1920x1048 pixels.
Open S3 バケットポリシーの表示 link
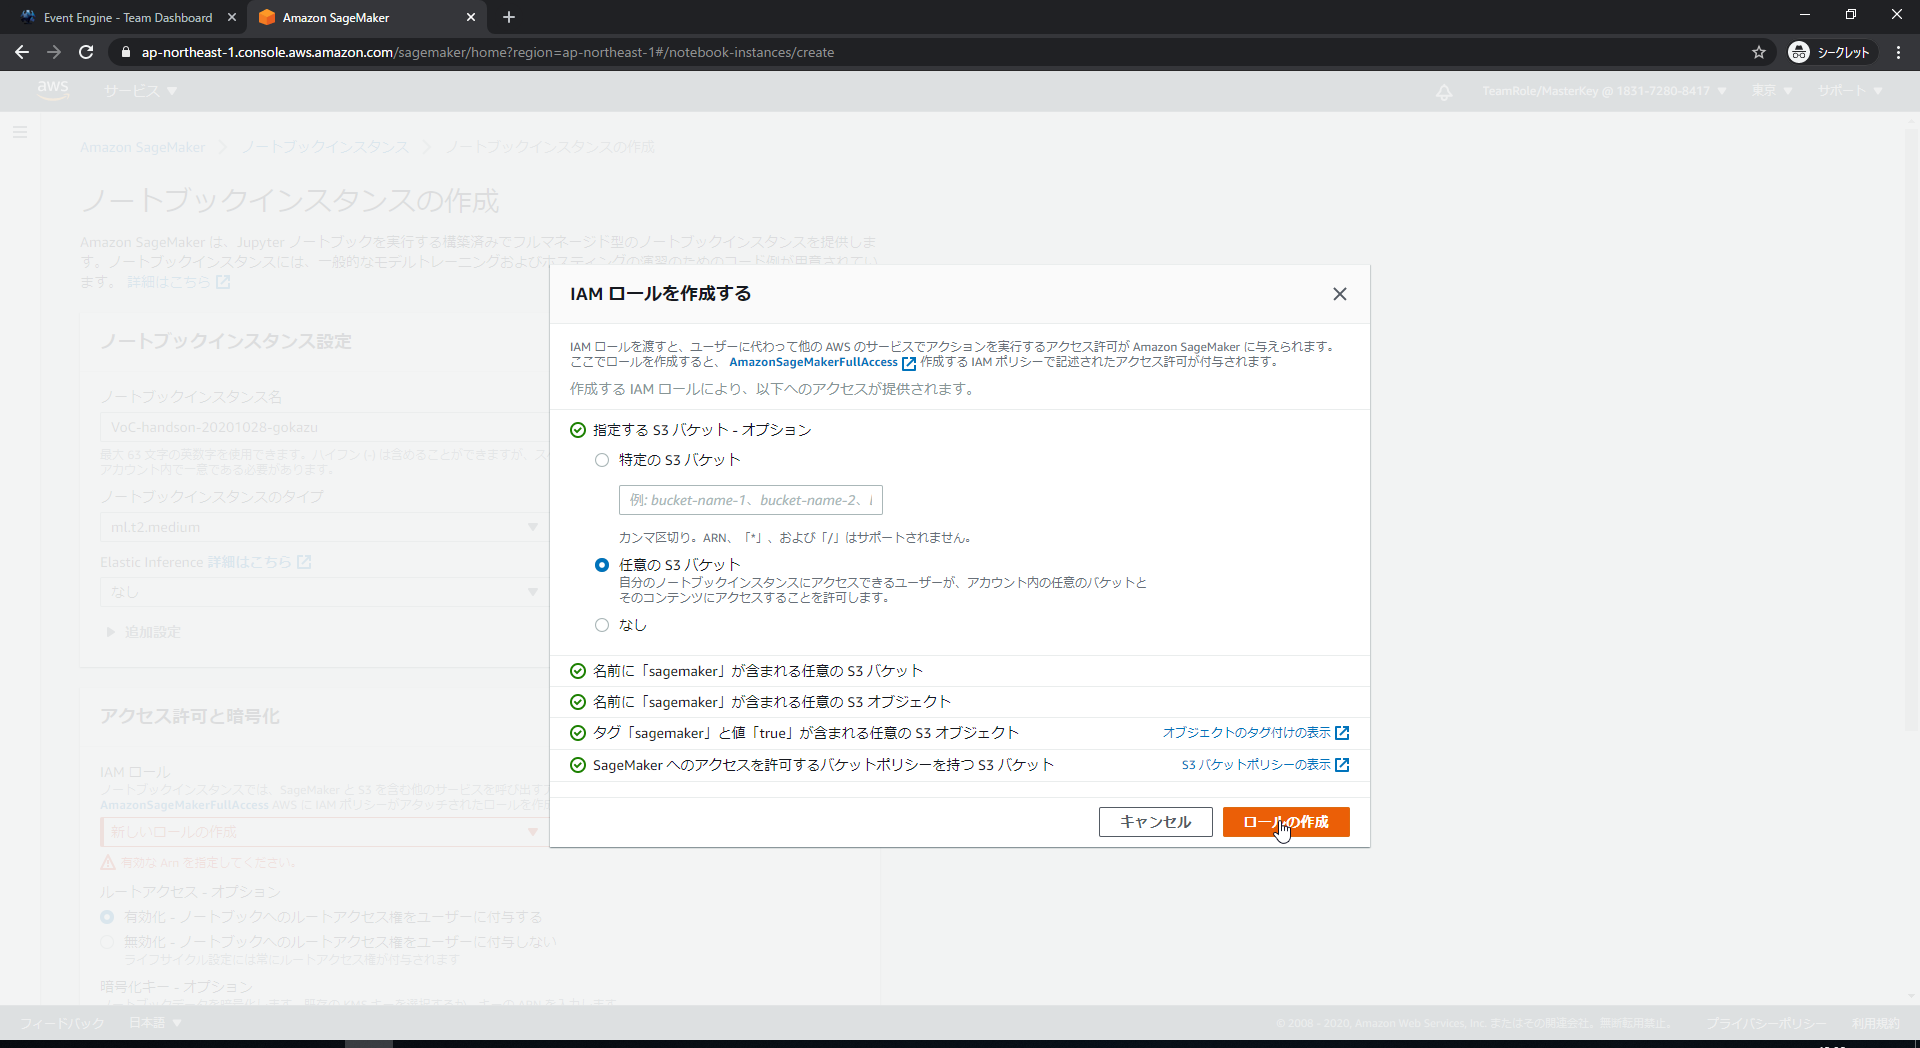pyautogui.click(x=1256, y=765)
